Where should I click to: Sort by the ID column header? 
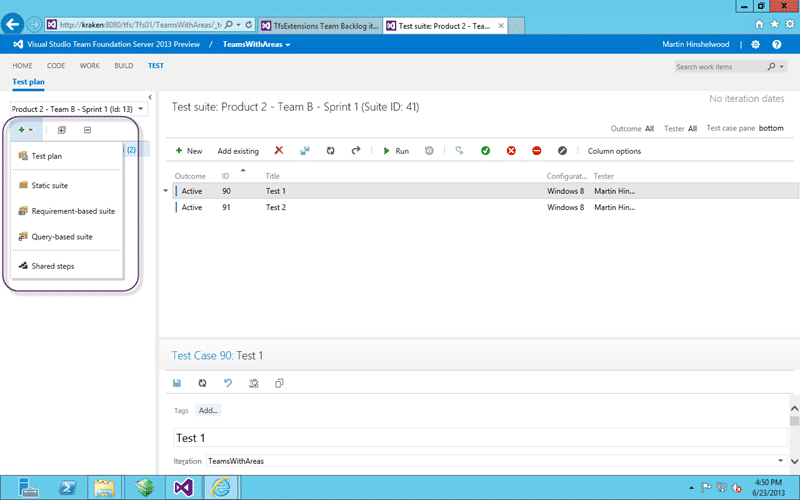coord(225,176)
